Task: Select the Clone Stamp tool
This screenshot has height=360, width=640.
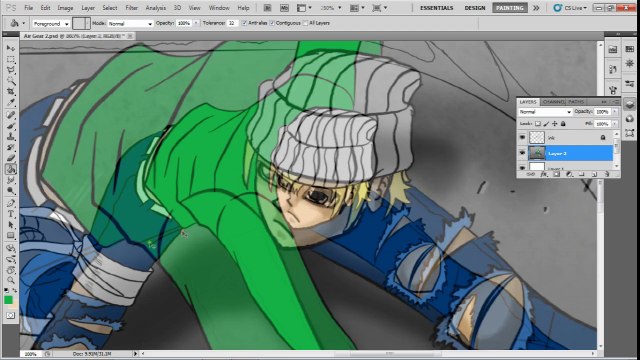Action: (11, 136)
